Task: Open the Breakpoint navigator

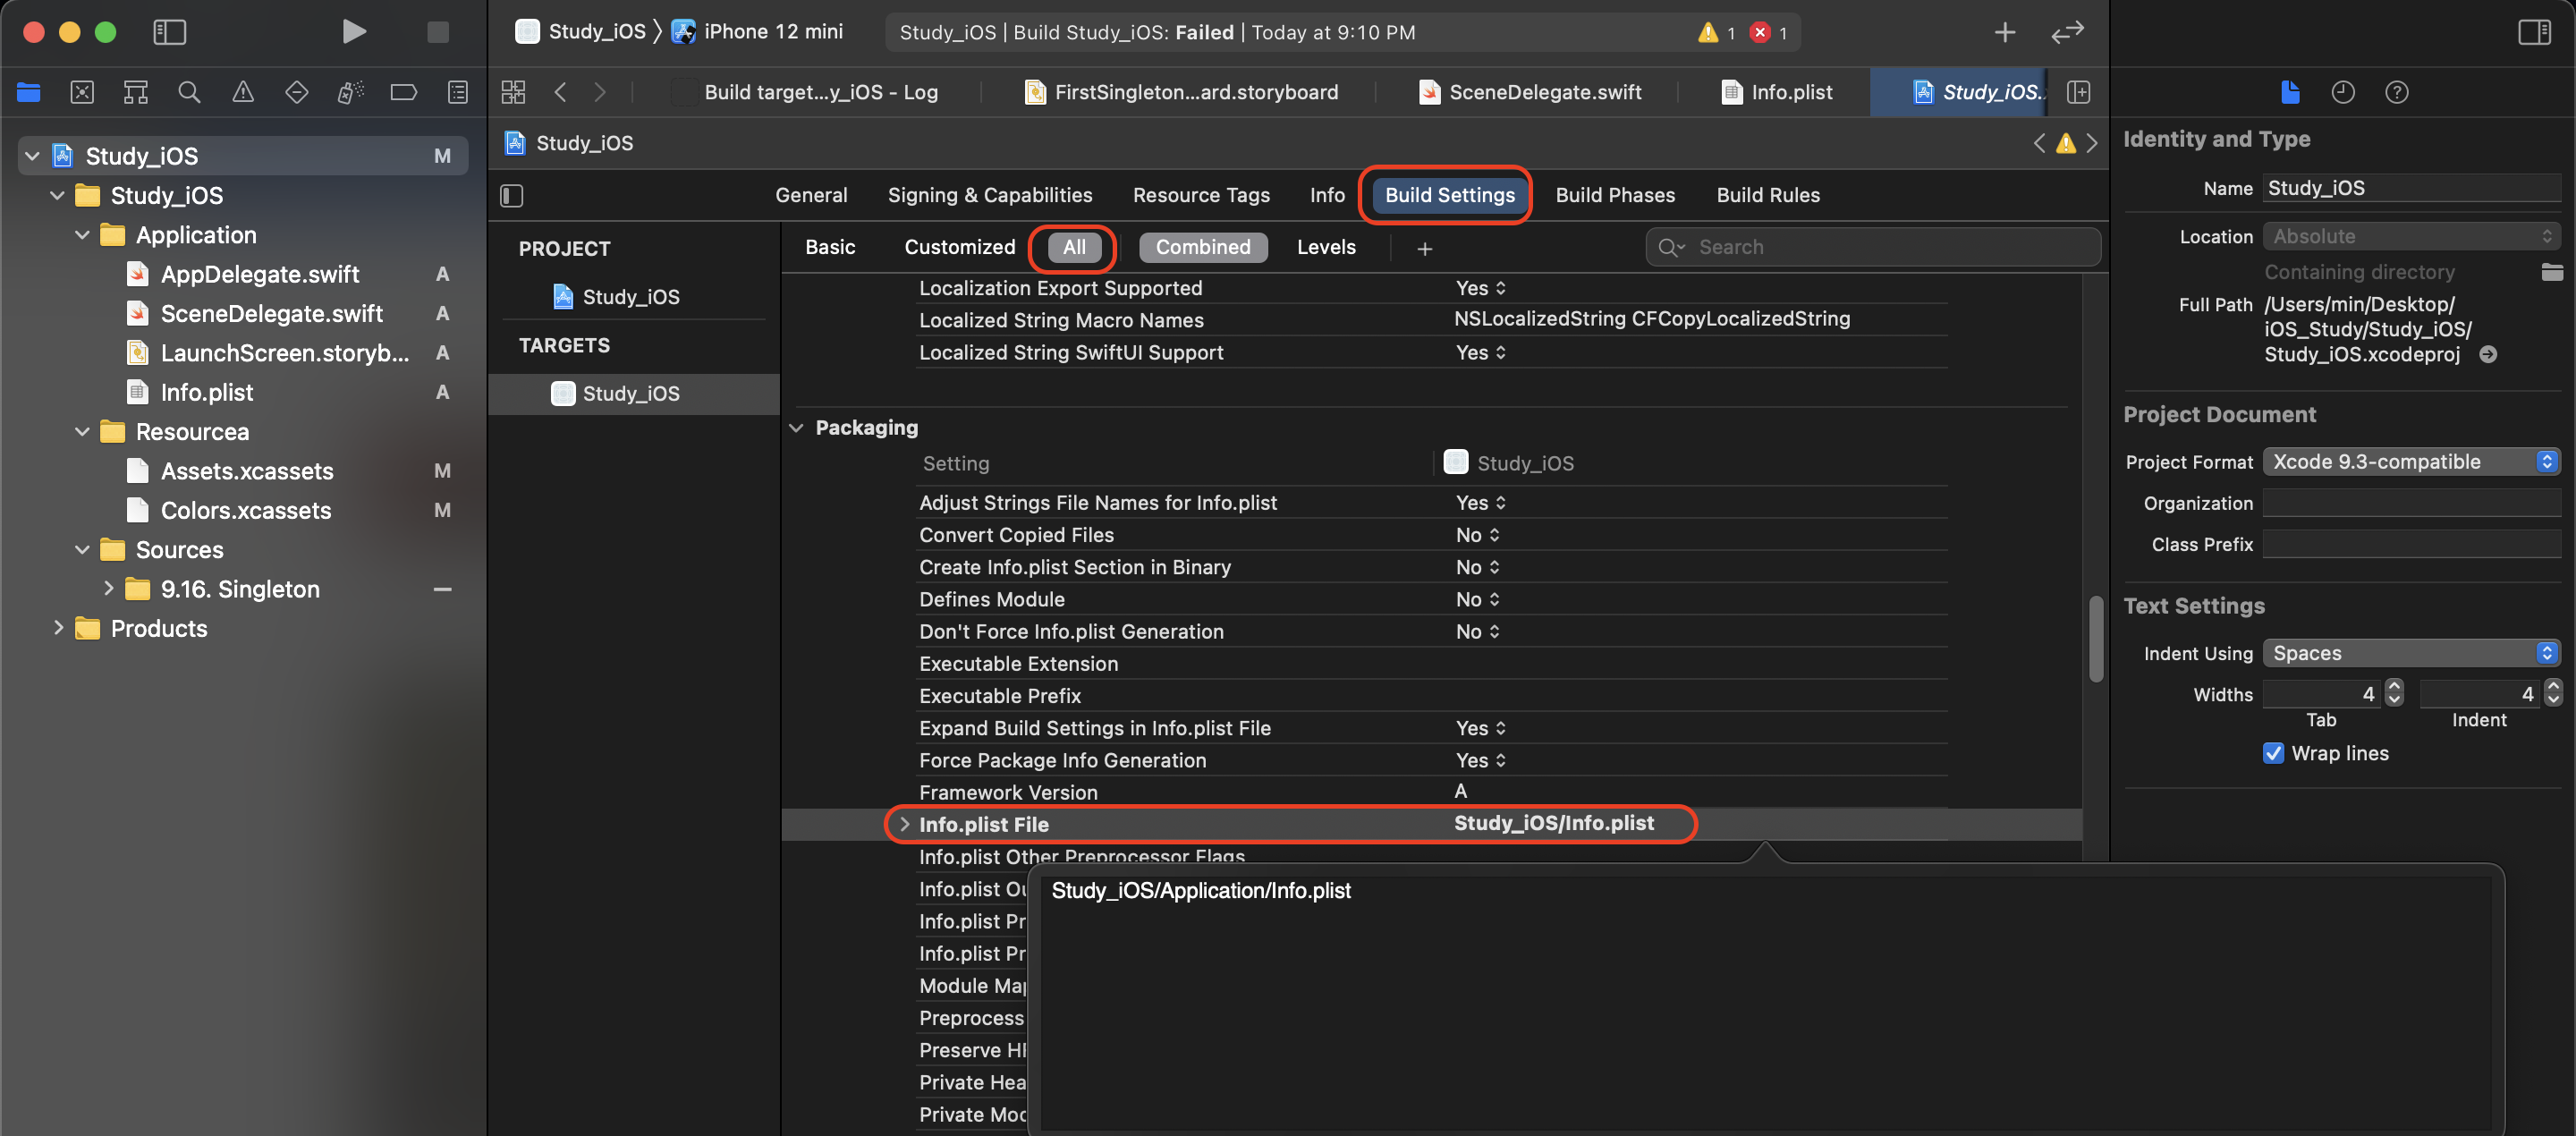Action: pos(404,92)
